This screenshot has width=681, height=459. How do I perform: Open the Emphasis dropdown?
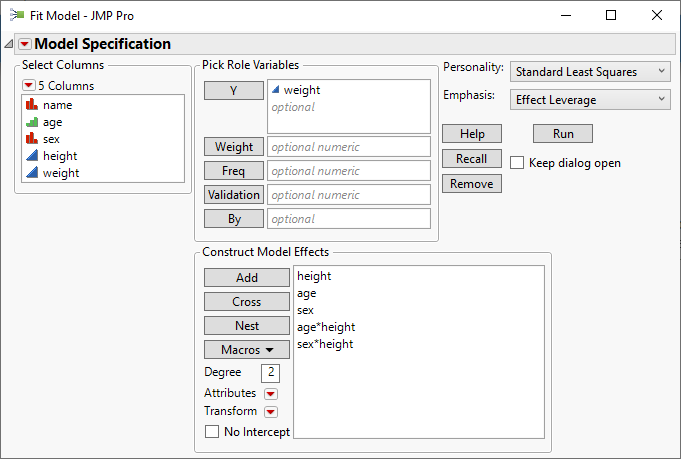coord(590,99)
